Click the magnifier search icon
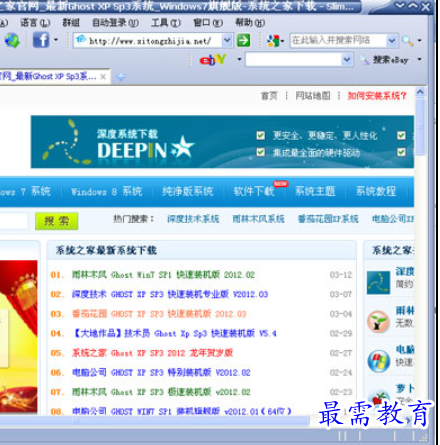The height and width of the screenshot is (445, 440). pos(407,41)
